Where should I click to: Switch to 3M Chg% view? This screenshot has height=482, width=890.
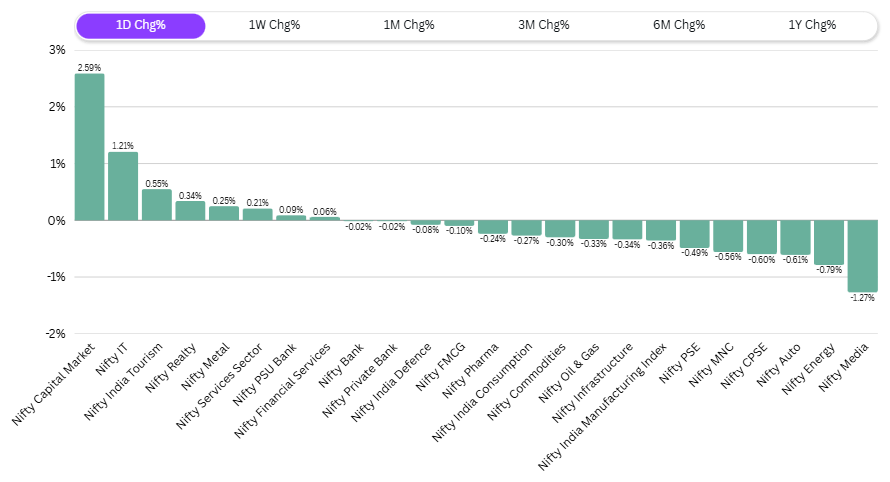pyautogui.click(x=543, y=25)
